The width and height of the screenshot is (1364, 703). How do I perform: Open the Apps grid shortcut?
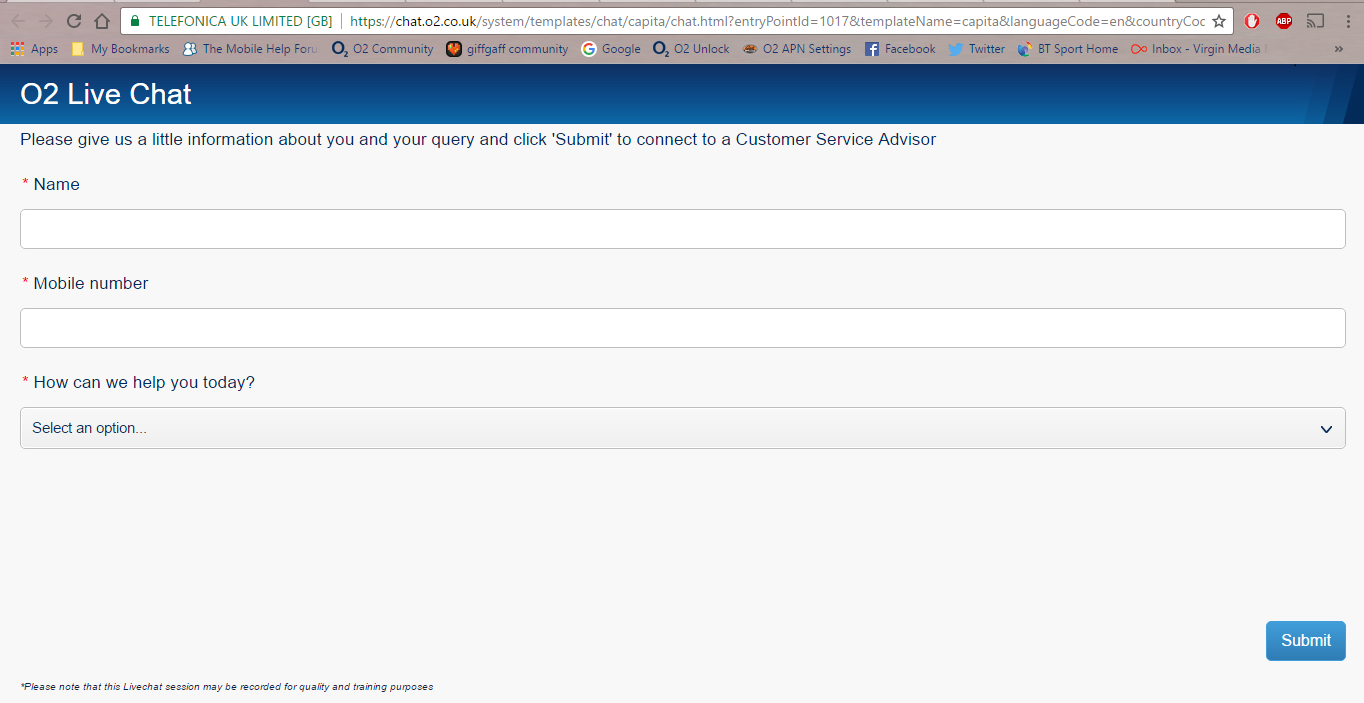[x=34, y=49]
